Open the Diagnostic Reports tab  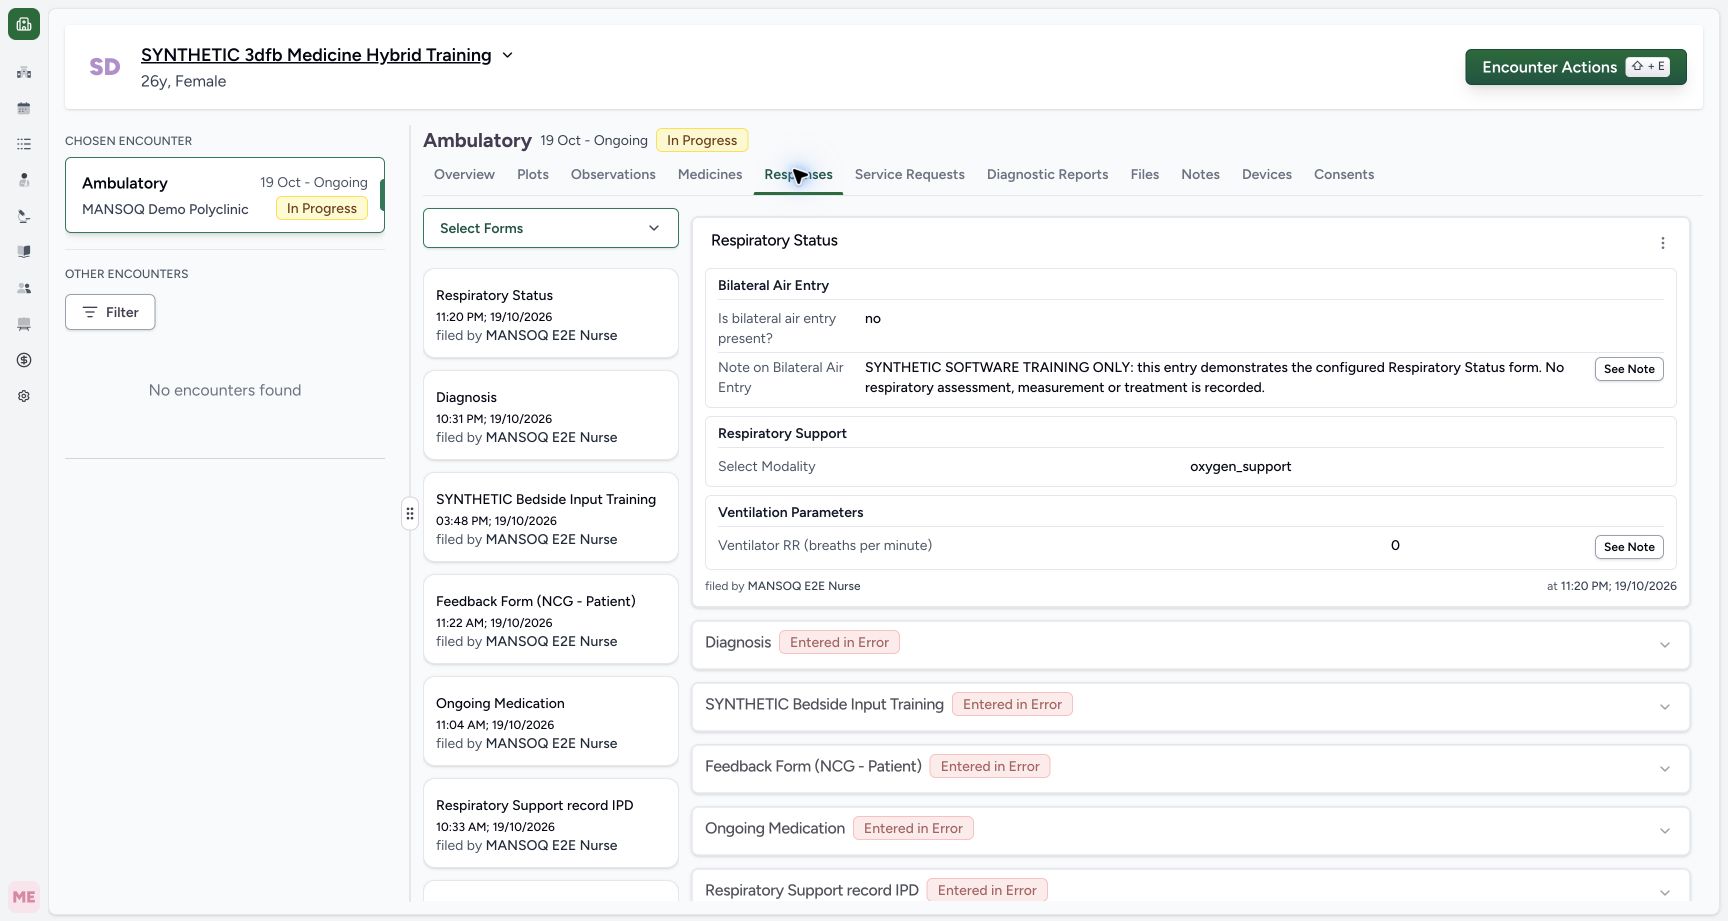1047,174
